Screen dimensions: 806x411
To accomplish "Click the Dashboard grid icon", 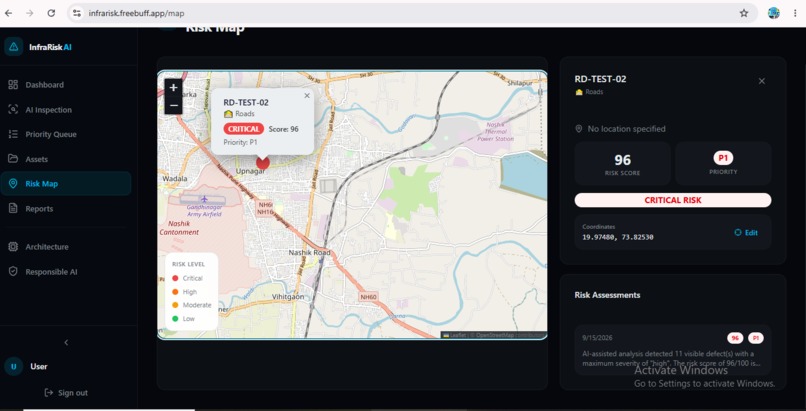I will (13, 85).
